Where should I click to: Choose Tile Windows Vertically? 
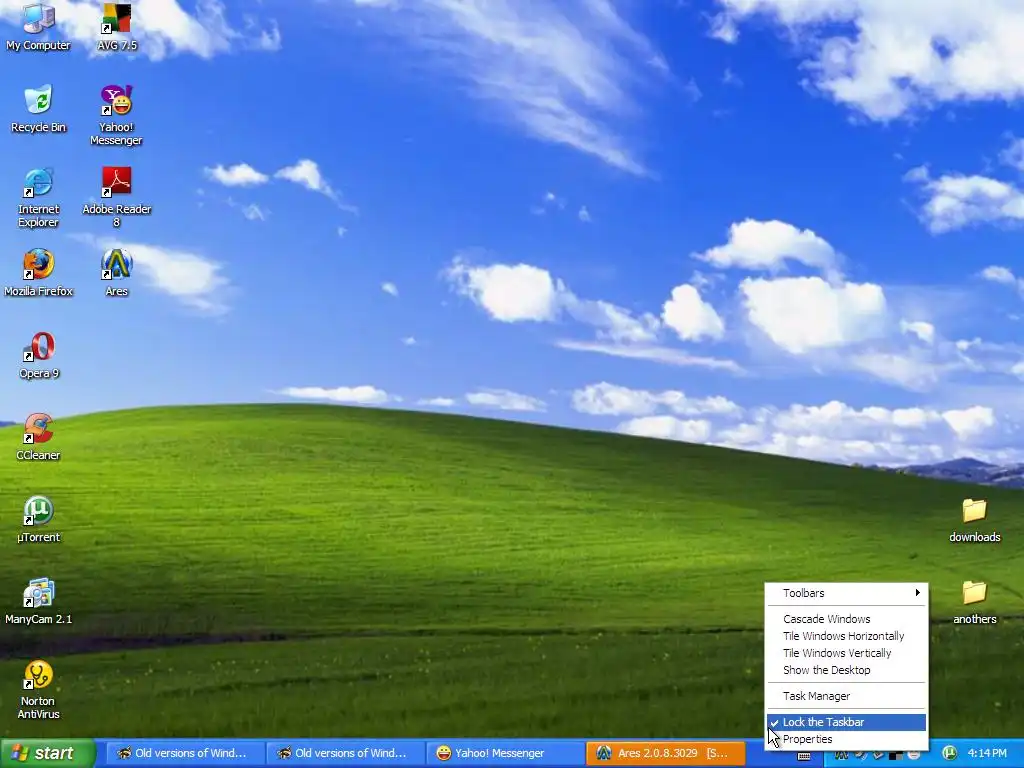[x=846, y=653]
